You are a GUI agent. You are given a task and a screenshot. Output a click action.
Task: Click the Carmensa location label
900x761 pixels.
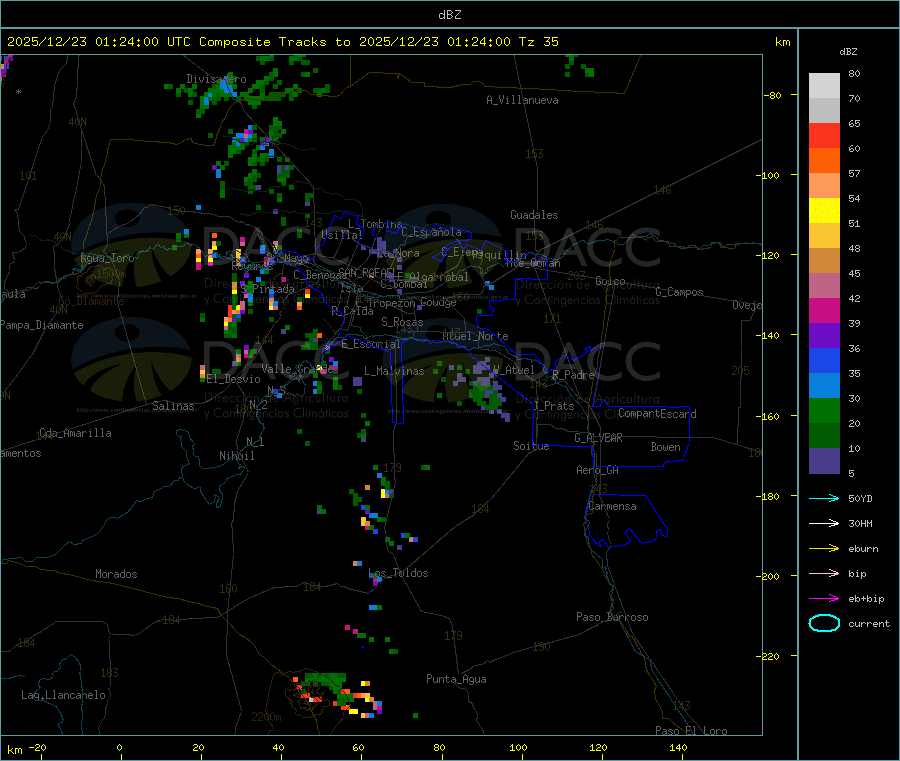(612, 506)
